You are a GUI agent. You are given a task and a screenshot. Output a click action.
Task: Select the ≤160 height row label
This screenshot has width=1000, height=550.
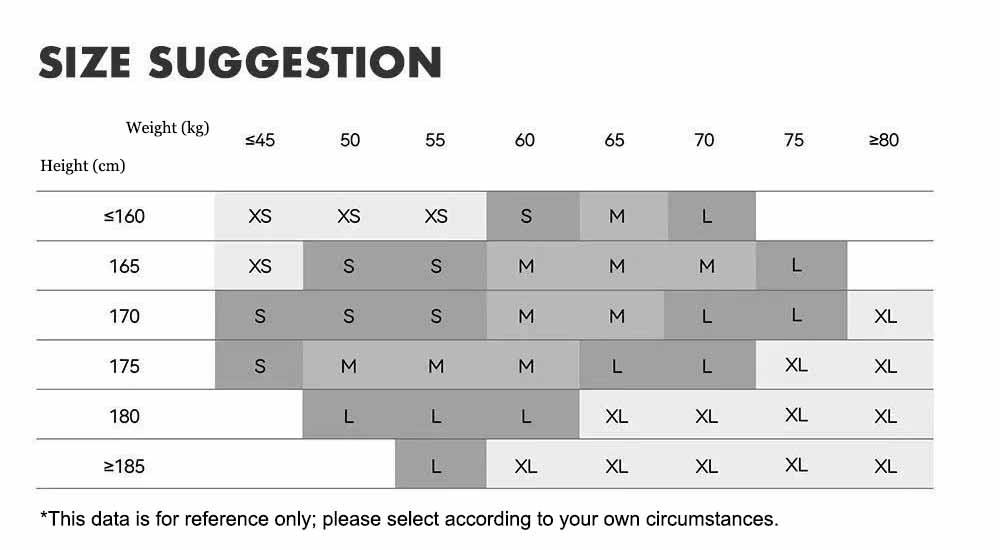[x=124, y=216]
